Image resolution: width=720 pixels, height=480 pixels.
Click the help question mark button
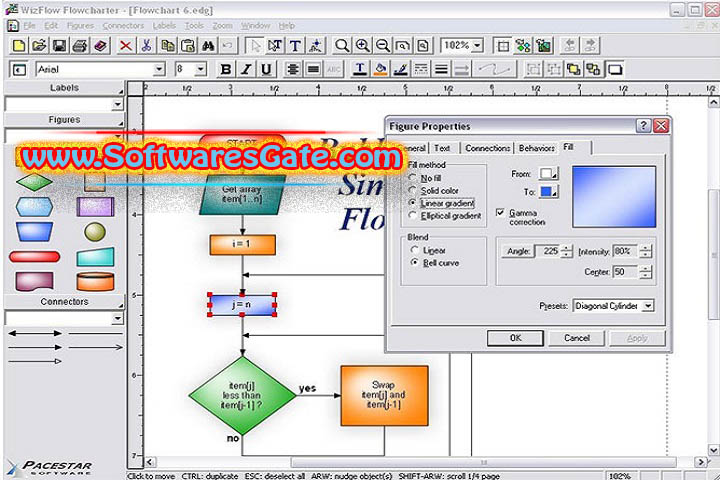pos(643,125)
